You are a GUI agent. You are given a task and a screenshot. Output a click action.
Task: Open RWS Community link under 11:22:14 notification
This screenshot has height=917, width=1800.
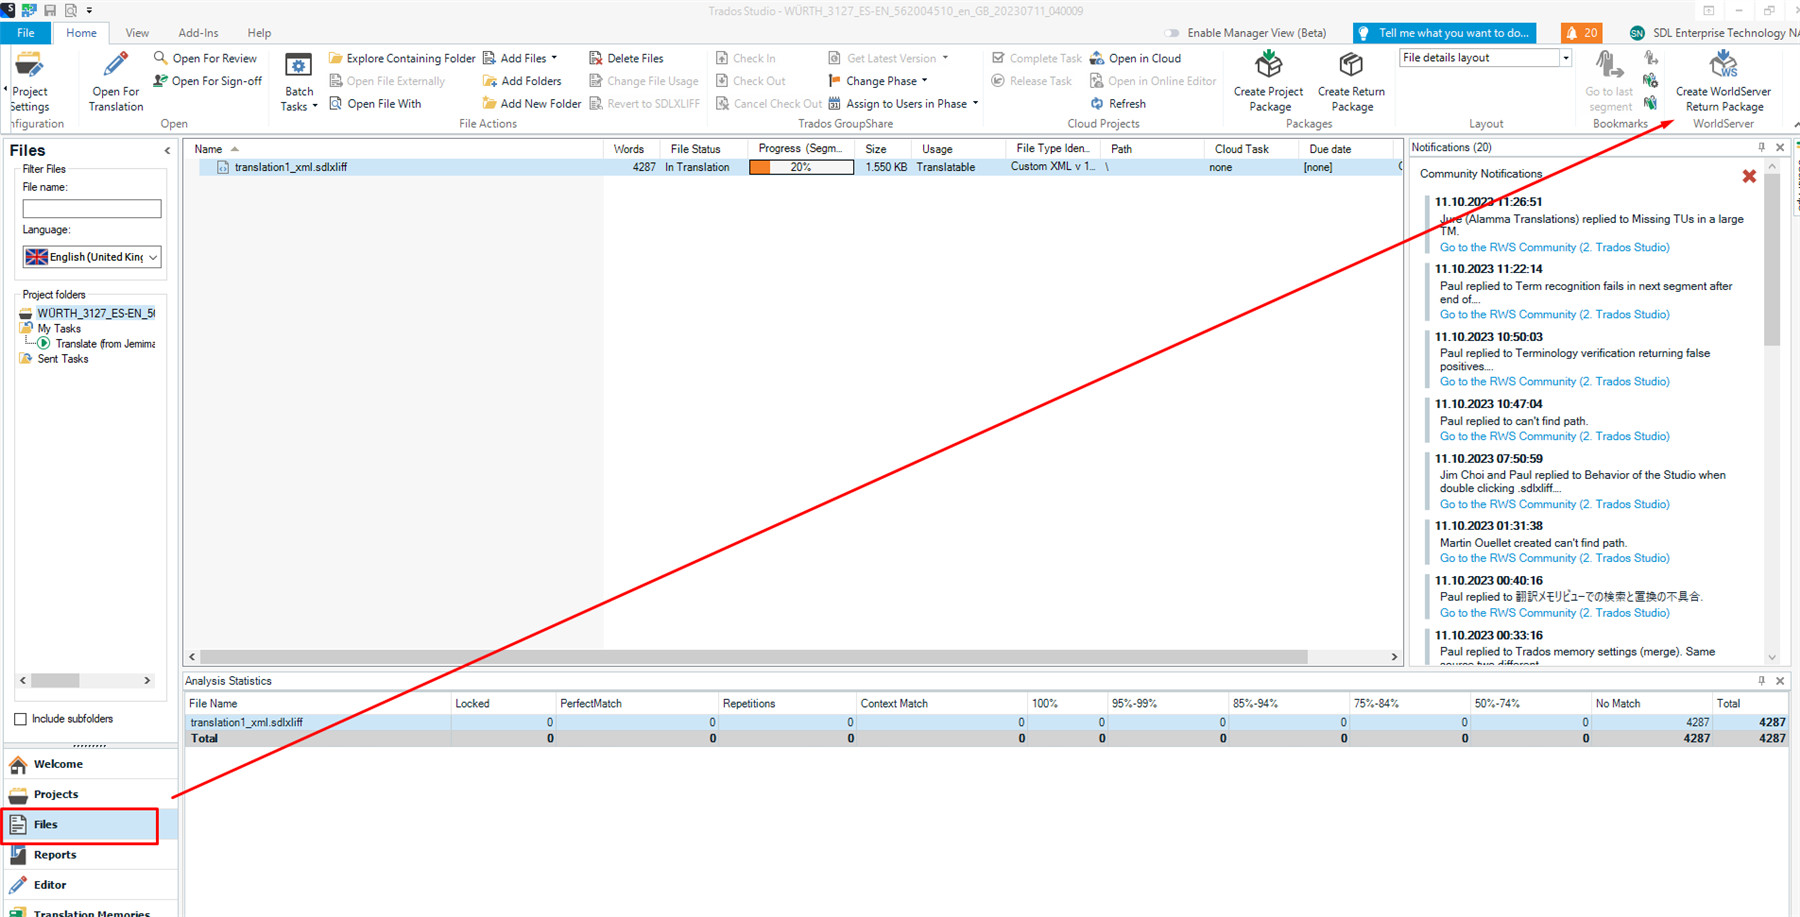click(x=1554, y=314)
